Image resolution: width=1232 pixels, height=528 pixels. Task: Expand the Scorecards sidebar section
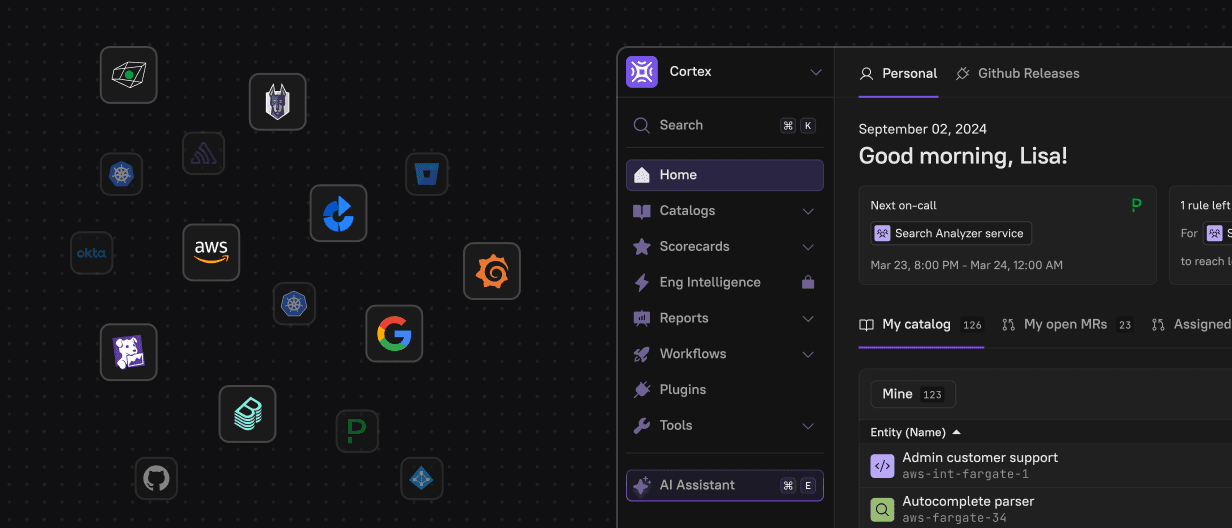(x=725, y=247)
